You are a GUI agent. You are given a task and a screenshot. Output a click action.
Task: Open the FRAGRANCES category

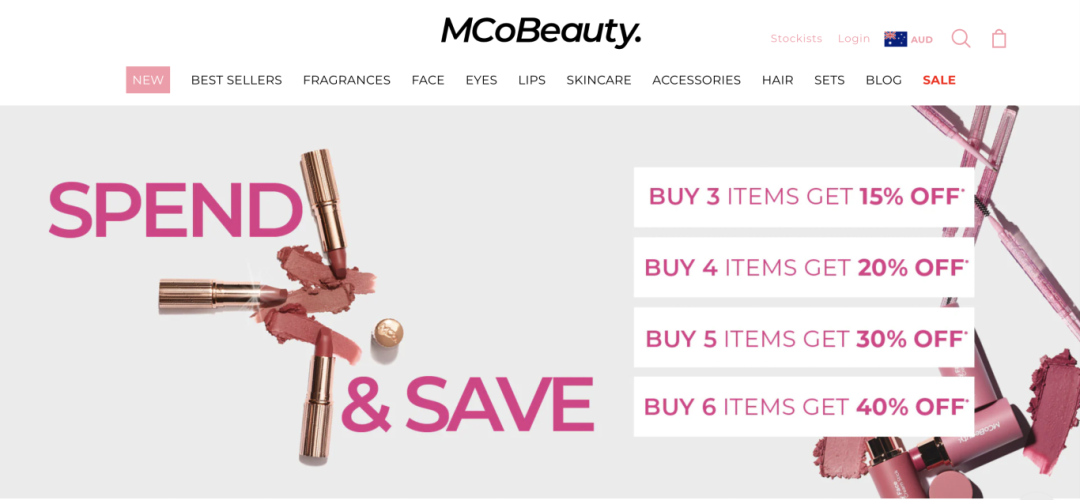click(346, 80)
